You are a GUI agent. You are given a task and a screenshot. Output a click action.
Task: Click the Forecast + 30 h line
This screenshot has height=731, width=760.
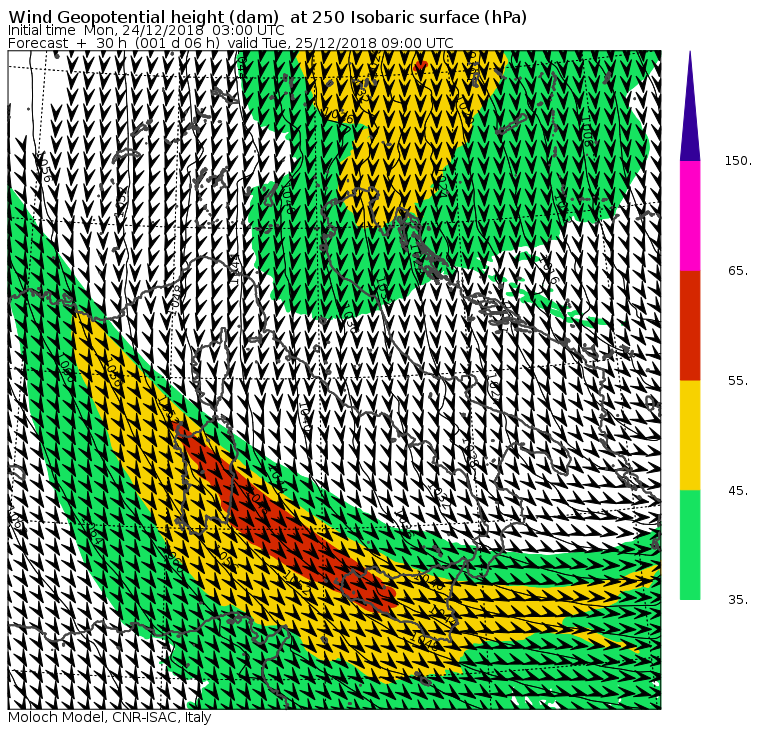(231, 43)
